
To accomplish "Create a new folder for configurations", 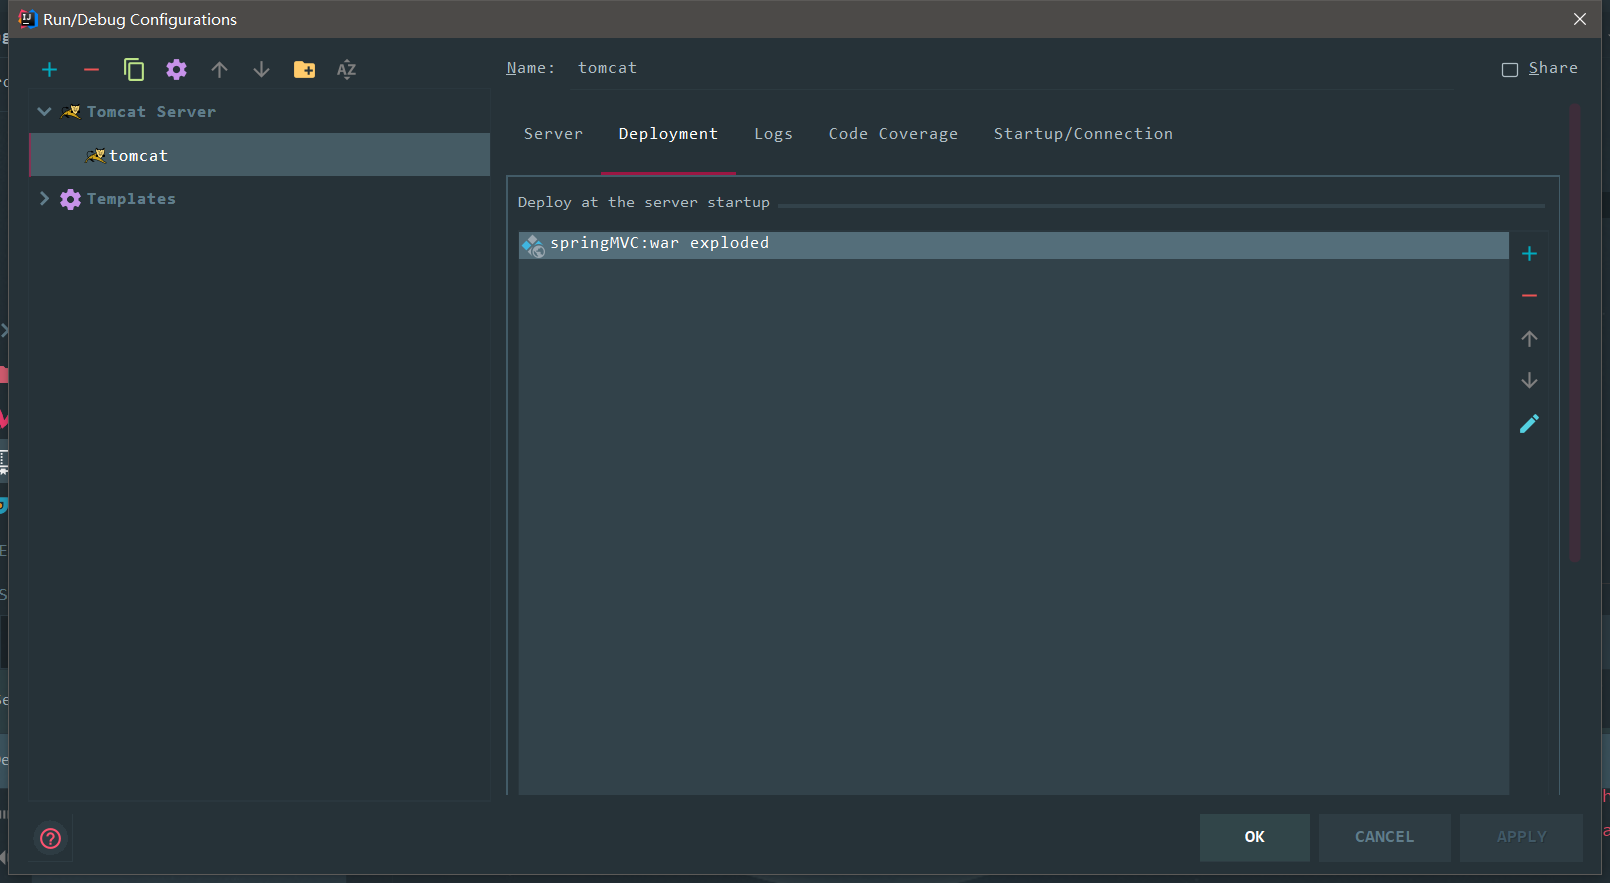I will [x=304, y=69].
